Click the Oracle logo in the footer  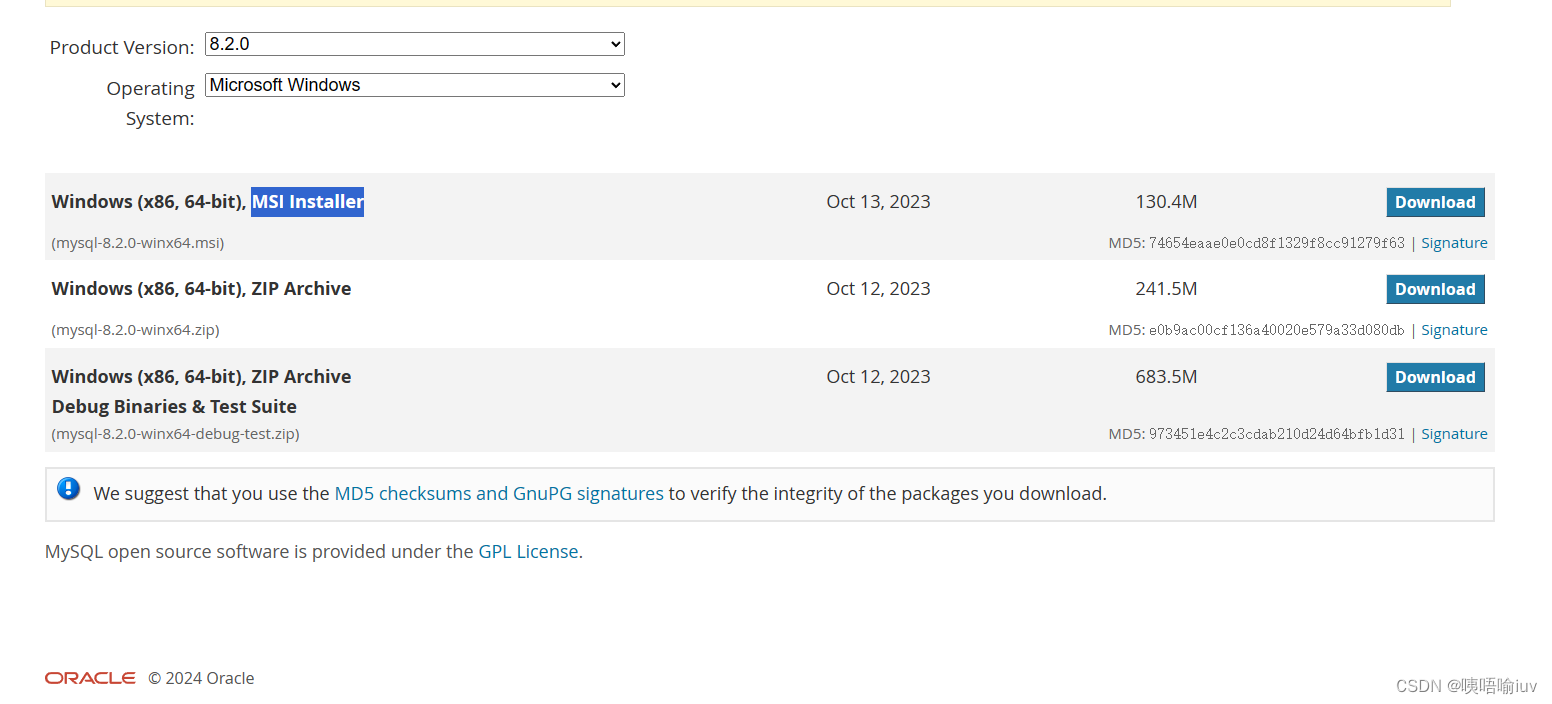(x=90, y=678)
